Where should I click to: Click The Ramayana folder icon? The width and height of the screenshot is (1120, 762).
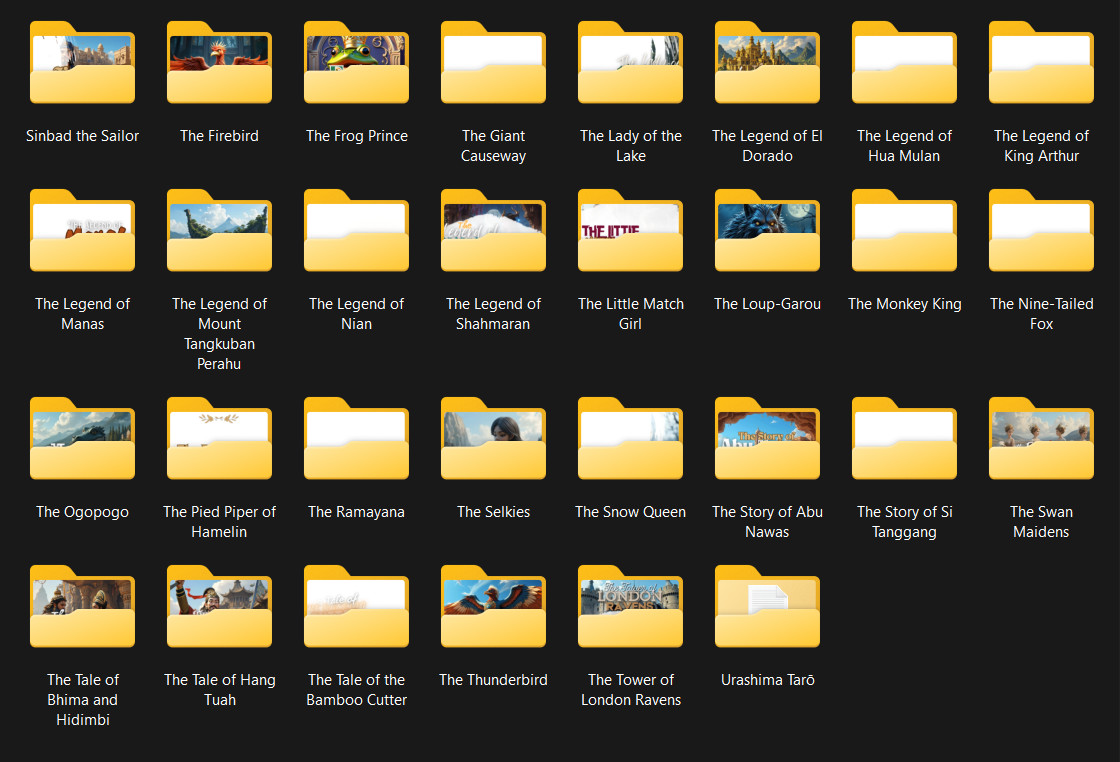[x=356, y=438]
